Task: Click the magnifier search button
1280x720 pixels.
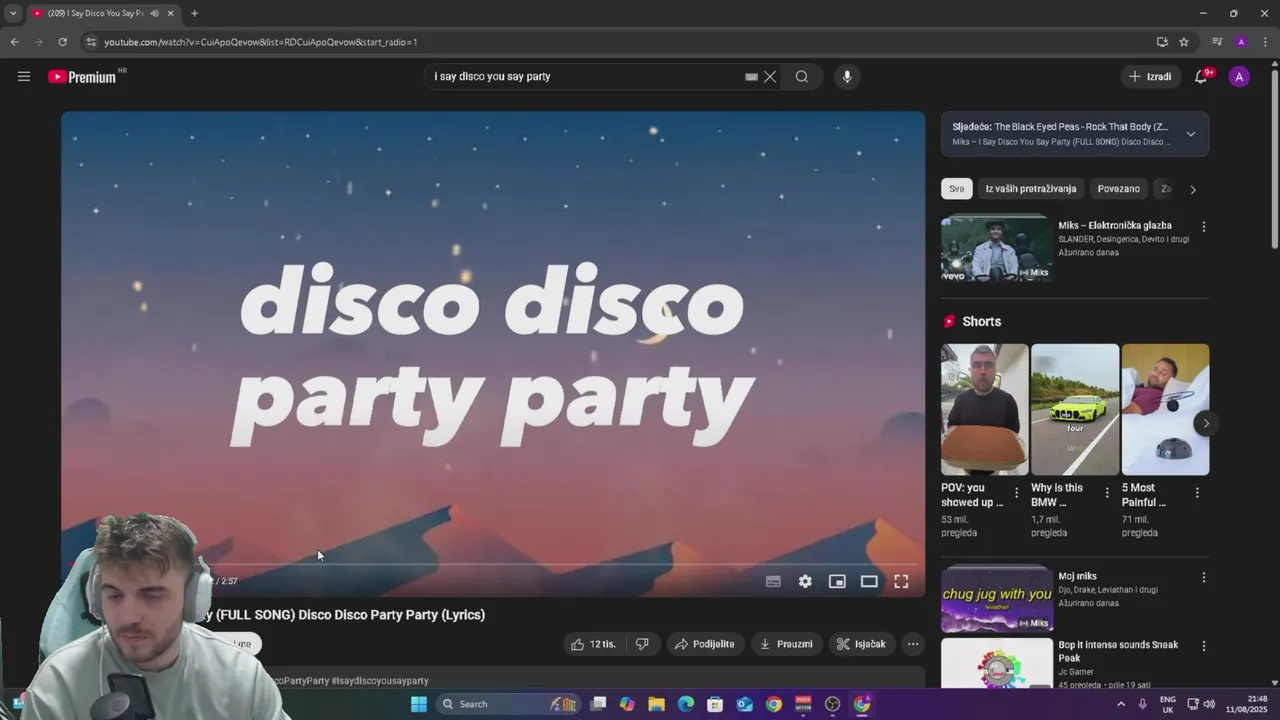Action: [802, 77]
